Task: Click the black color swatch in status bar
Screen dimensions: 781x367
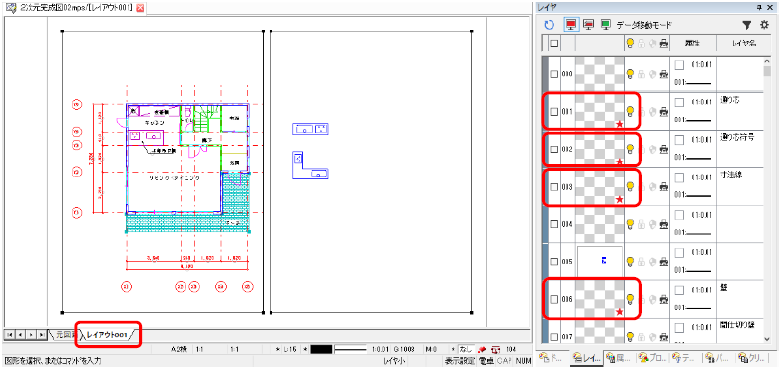Action: click(x=321, y=349)
